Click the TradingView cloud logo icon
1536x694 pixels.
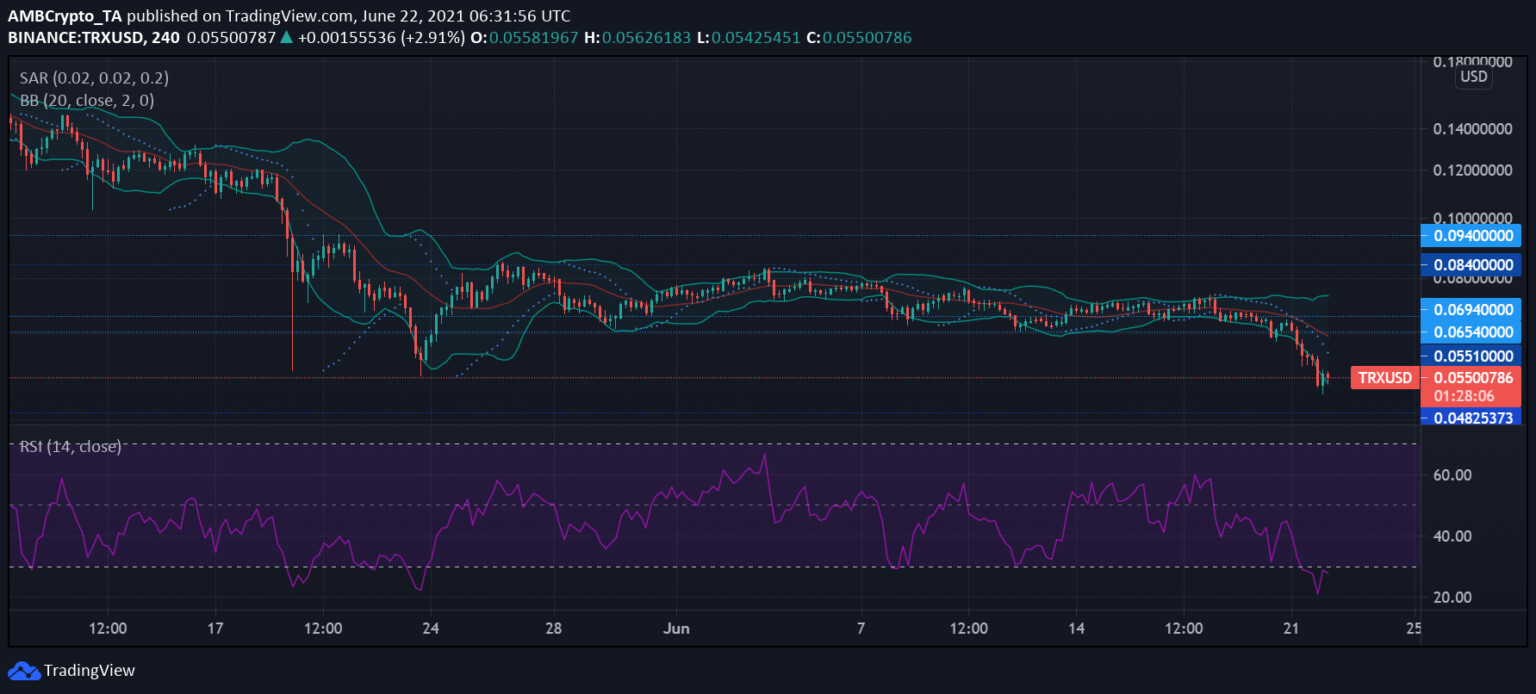pyautogui.click(x=22, y=670)
